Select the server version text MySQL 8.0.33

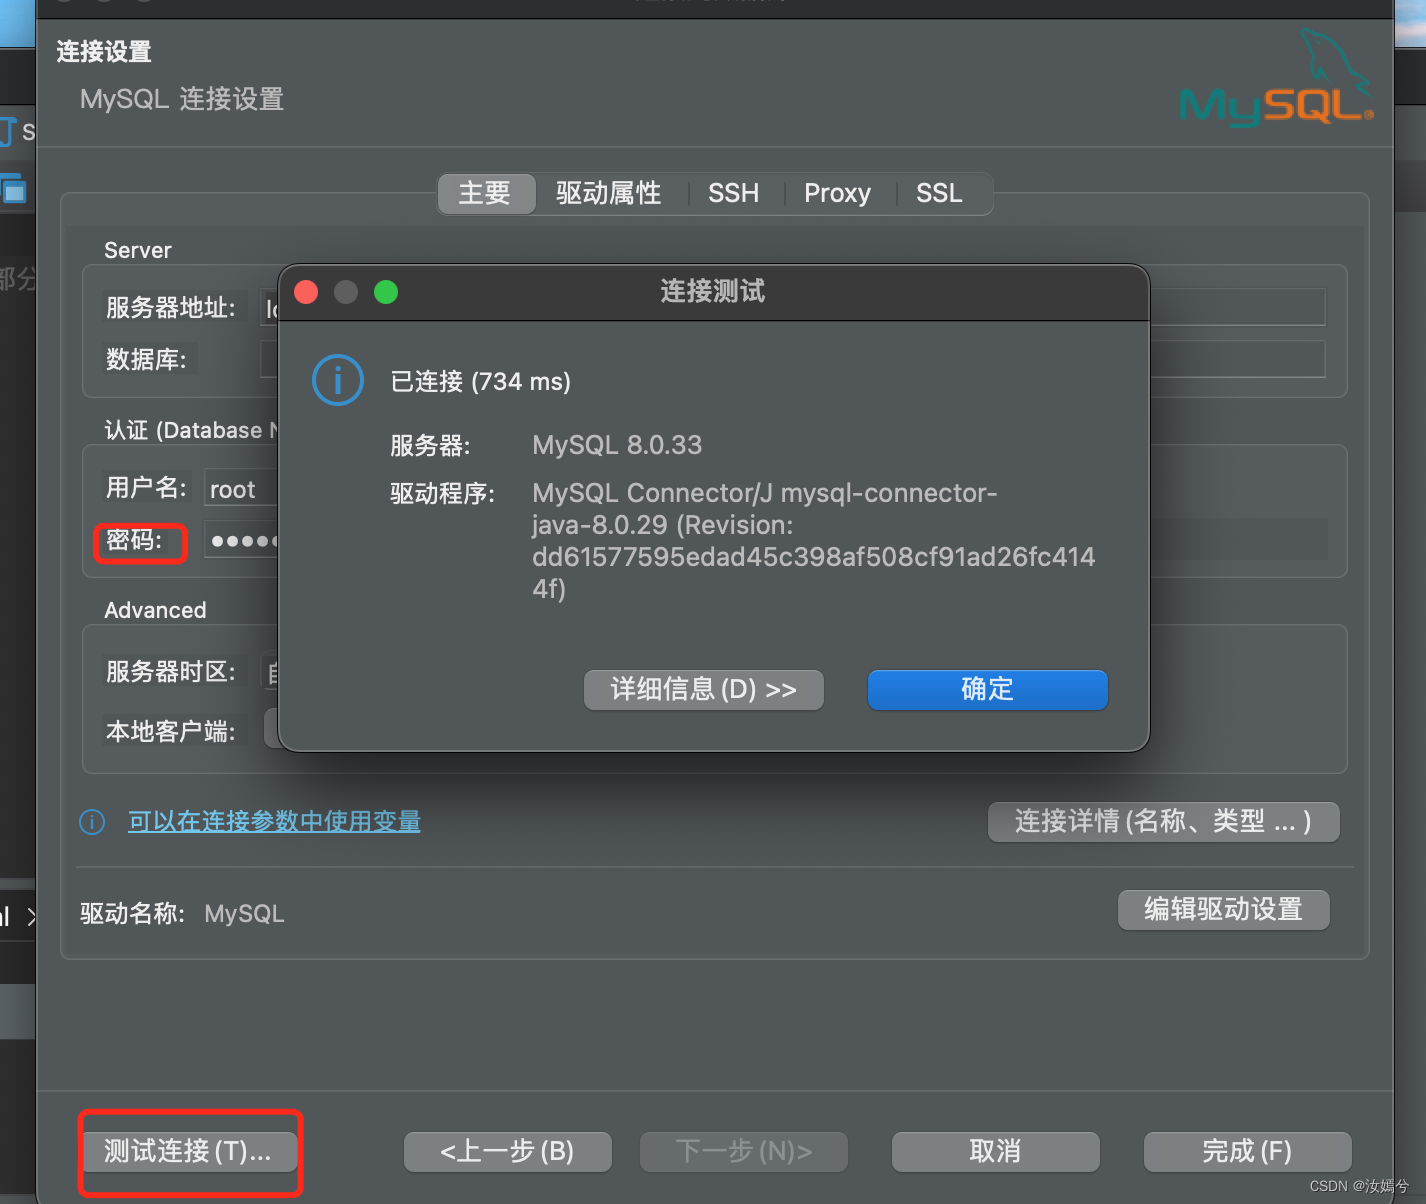coord(617,445)
